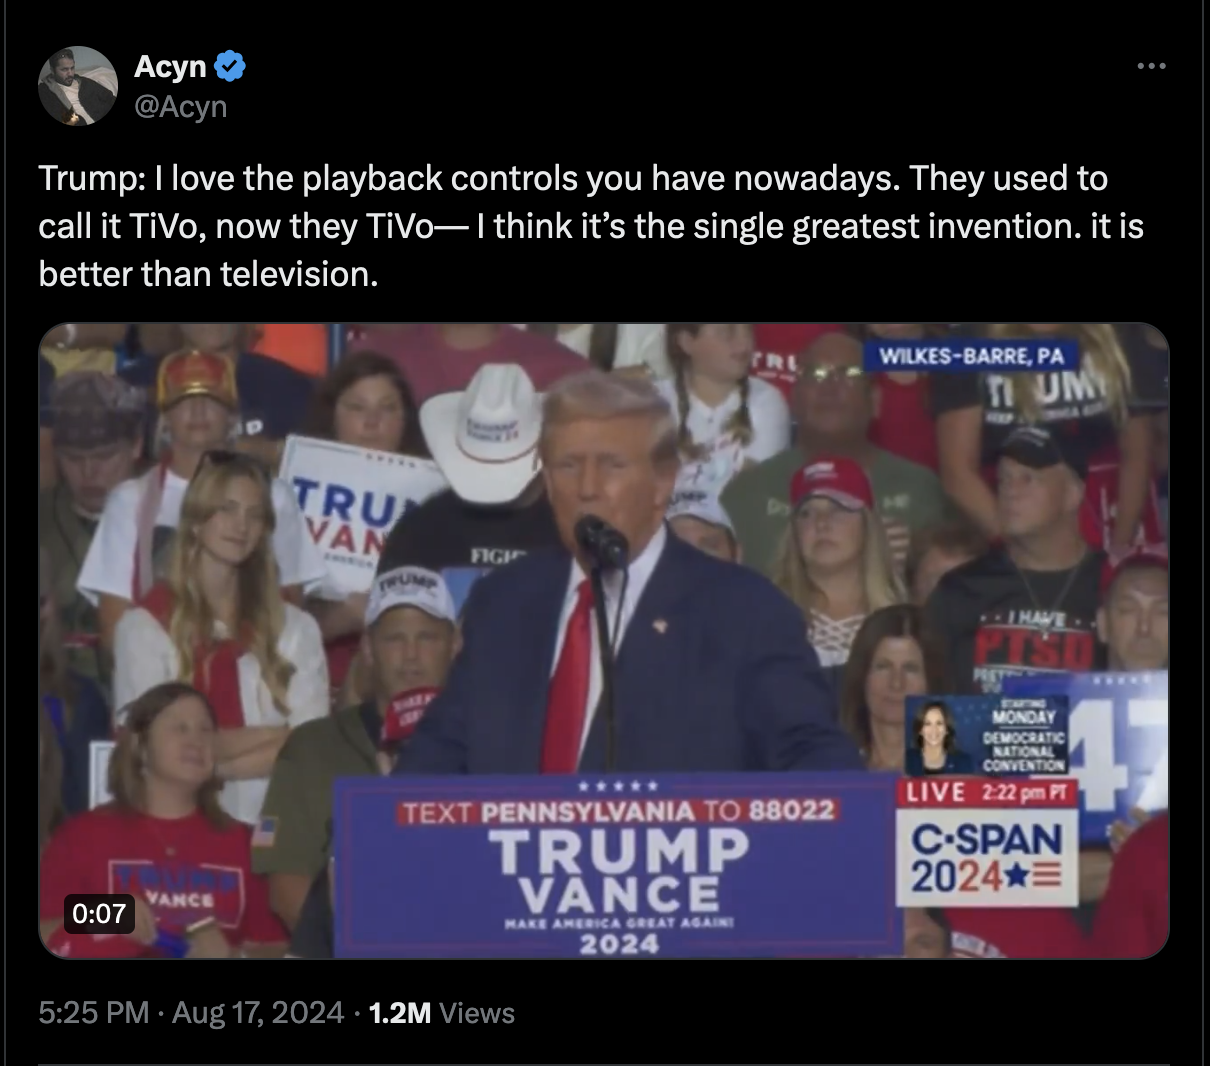Click the 1.2M Views counter
The width and height of the screenshot is (1210, 1066).
(441, 1013)
